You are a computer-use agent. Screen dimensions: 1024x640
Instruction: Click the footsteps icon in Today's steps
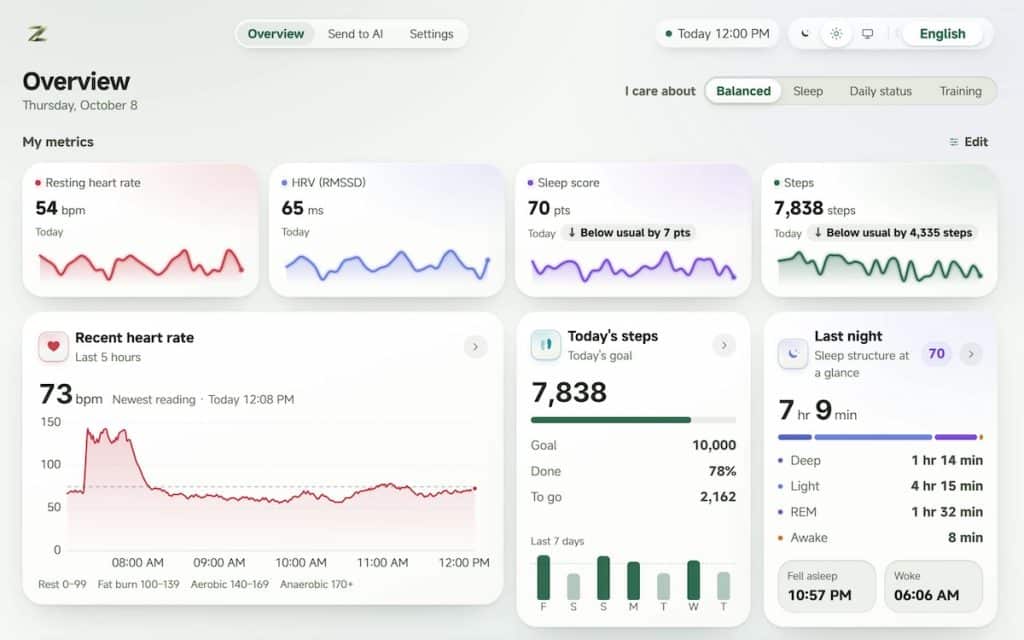(x=546, y=345)
